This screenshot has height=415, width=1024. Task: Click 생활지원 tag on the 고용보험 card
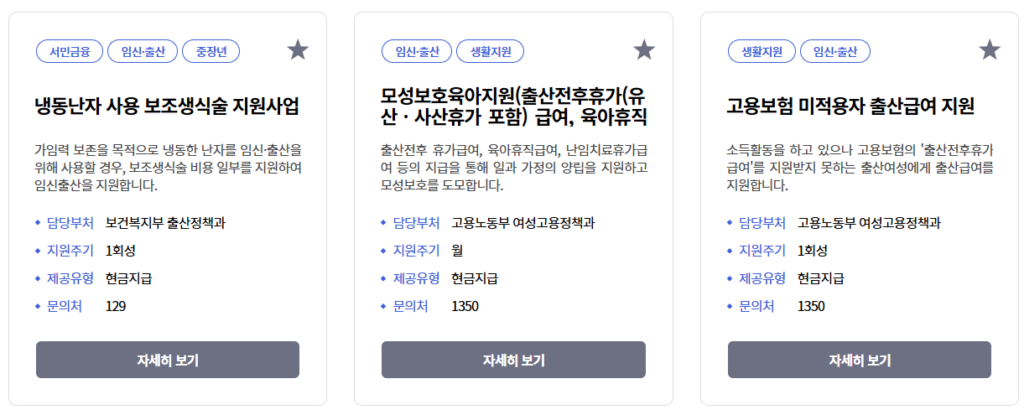761,51
